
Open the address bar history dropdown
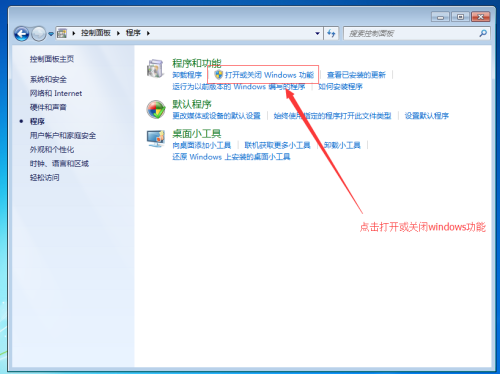pyautogui.click(x=317, y=33)
